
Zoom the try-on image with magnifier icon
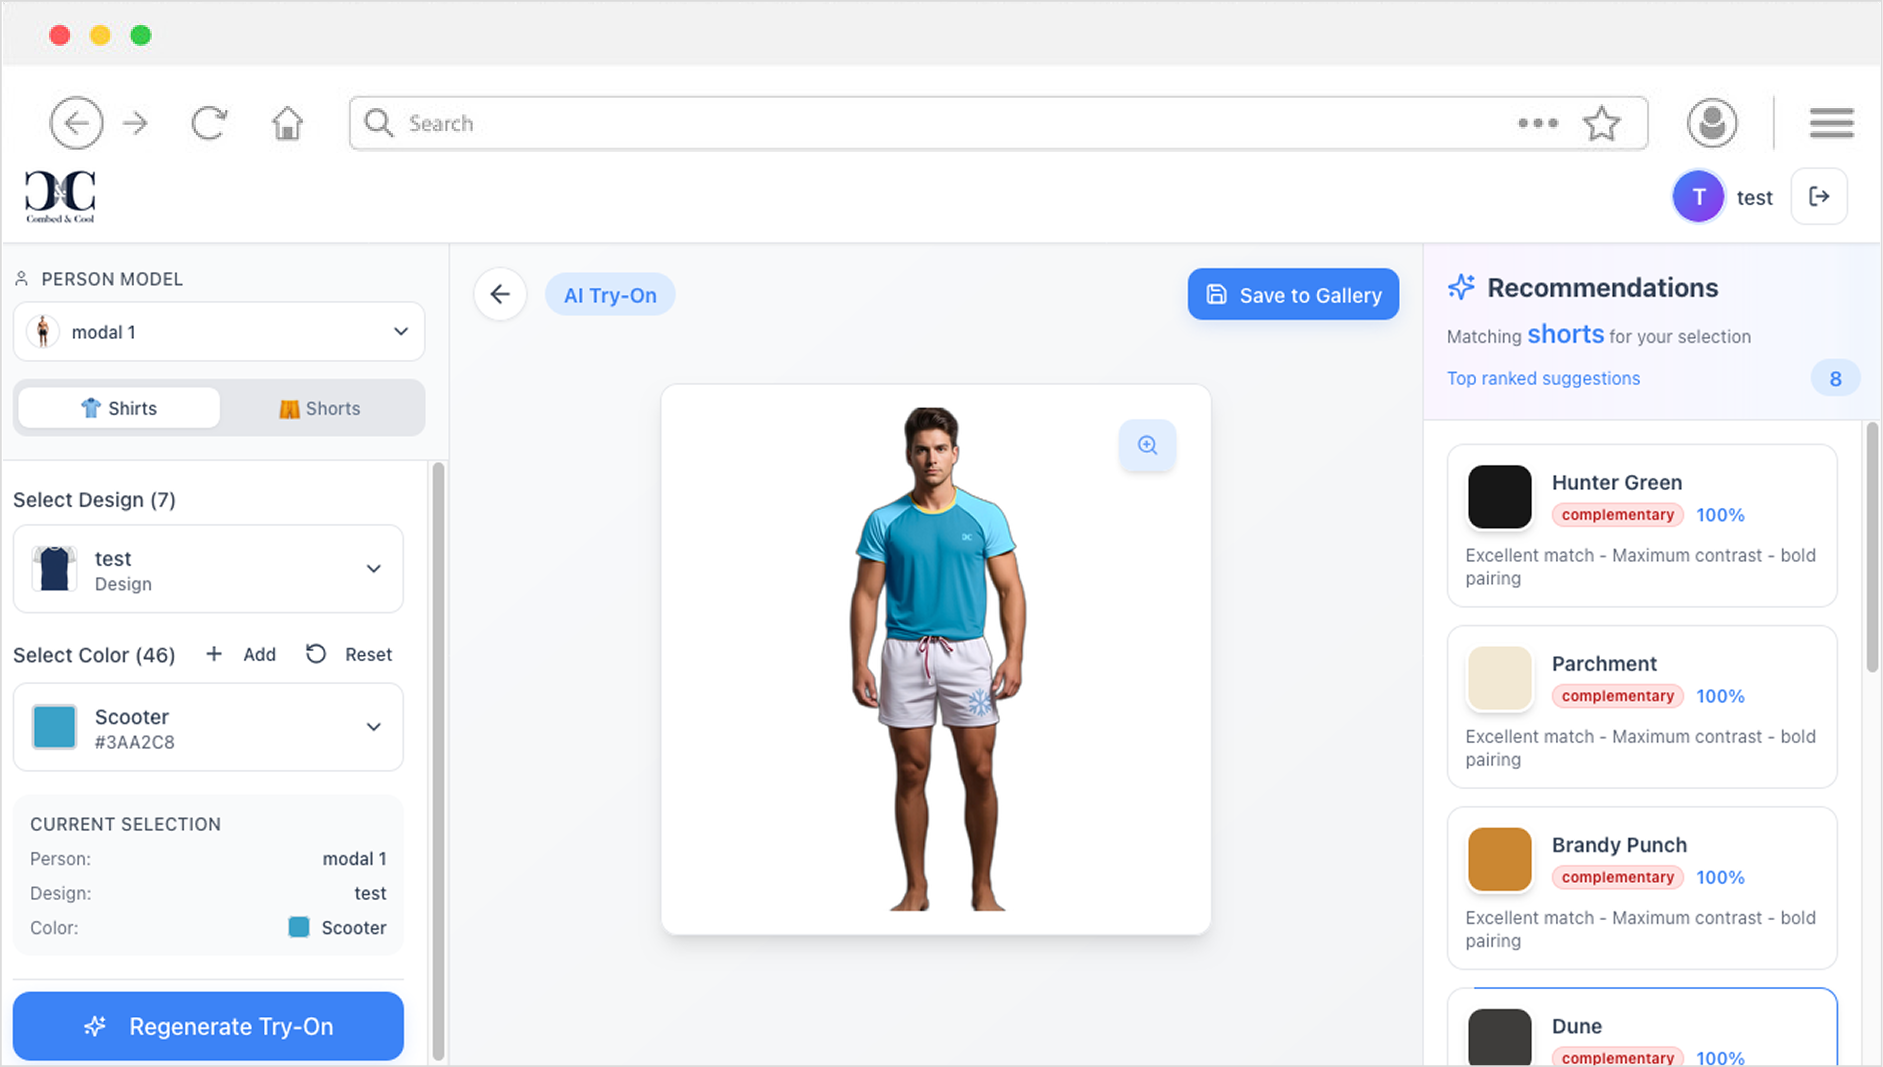tap(1147, 445)
